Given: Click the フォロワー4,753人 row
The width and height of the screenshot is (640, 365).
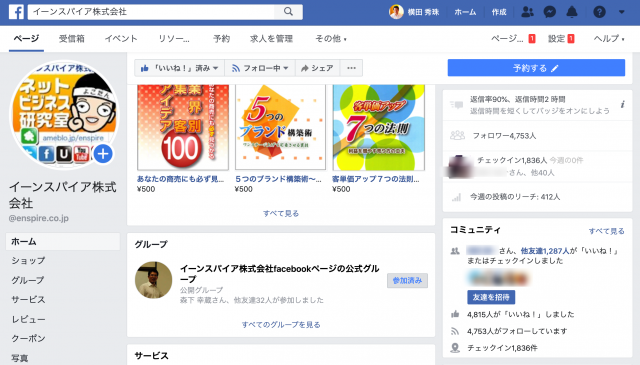Looking at the screenshot, I should [x=537, y=136].
